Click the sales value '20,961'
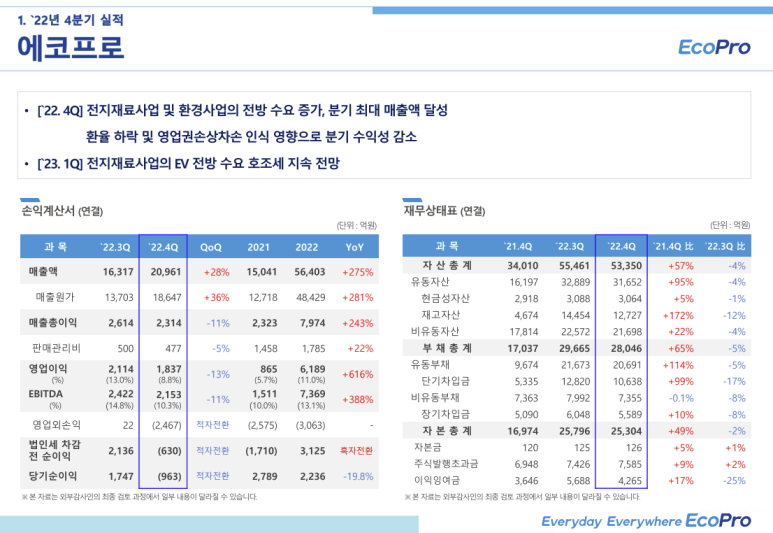 click(166, 272)
